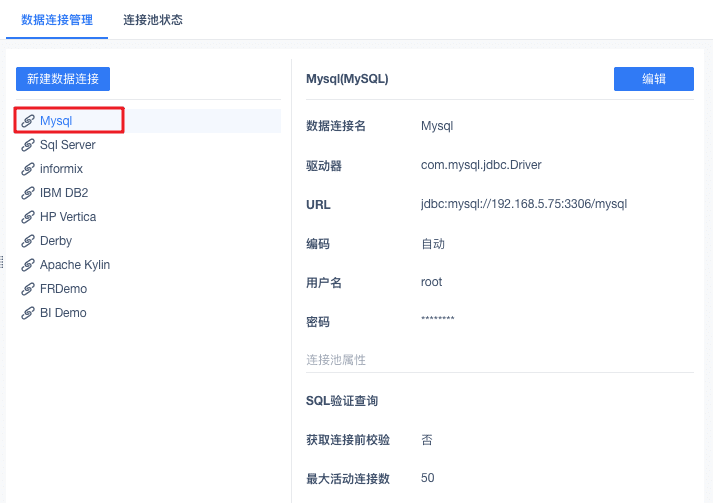Click the 新建数据连接 button
This screenshot has width=713, height=503.
(63, 79)
